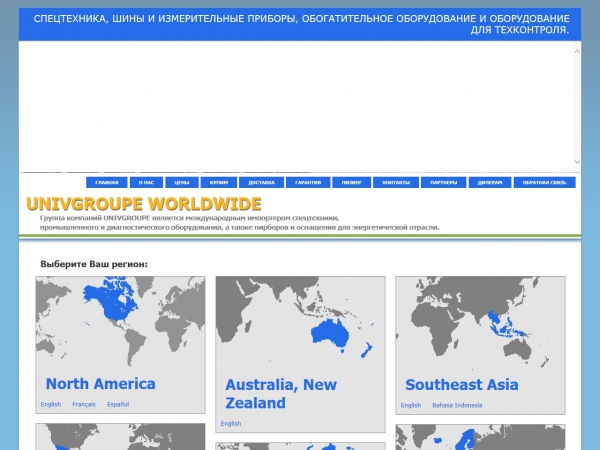Click the scroll up arrow in banner frame
600x450 pixels.
(577, 51)
